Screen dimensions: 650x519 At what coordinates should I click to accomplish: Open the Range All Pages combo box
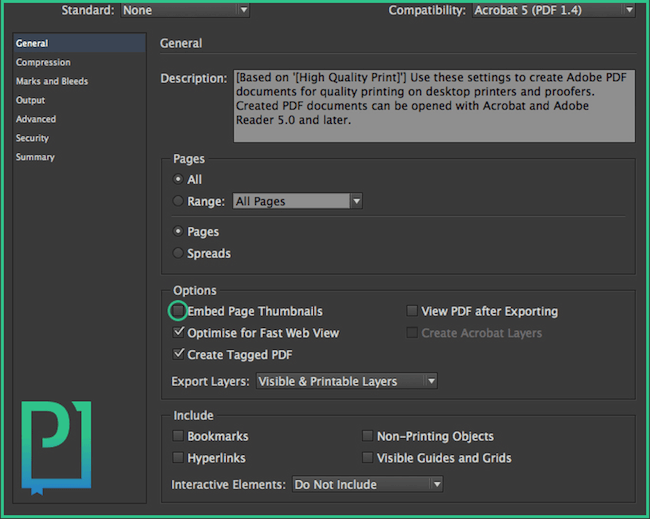click(x=297, y=201)
